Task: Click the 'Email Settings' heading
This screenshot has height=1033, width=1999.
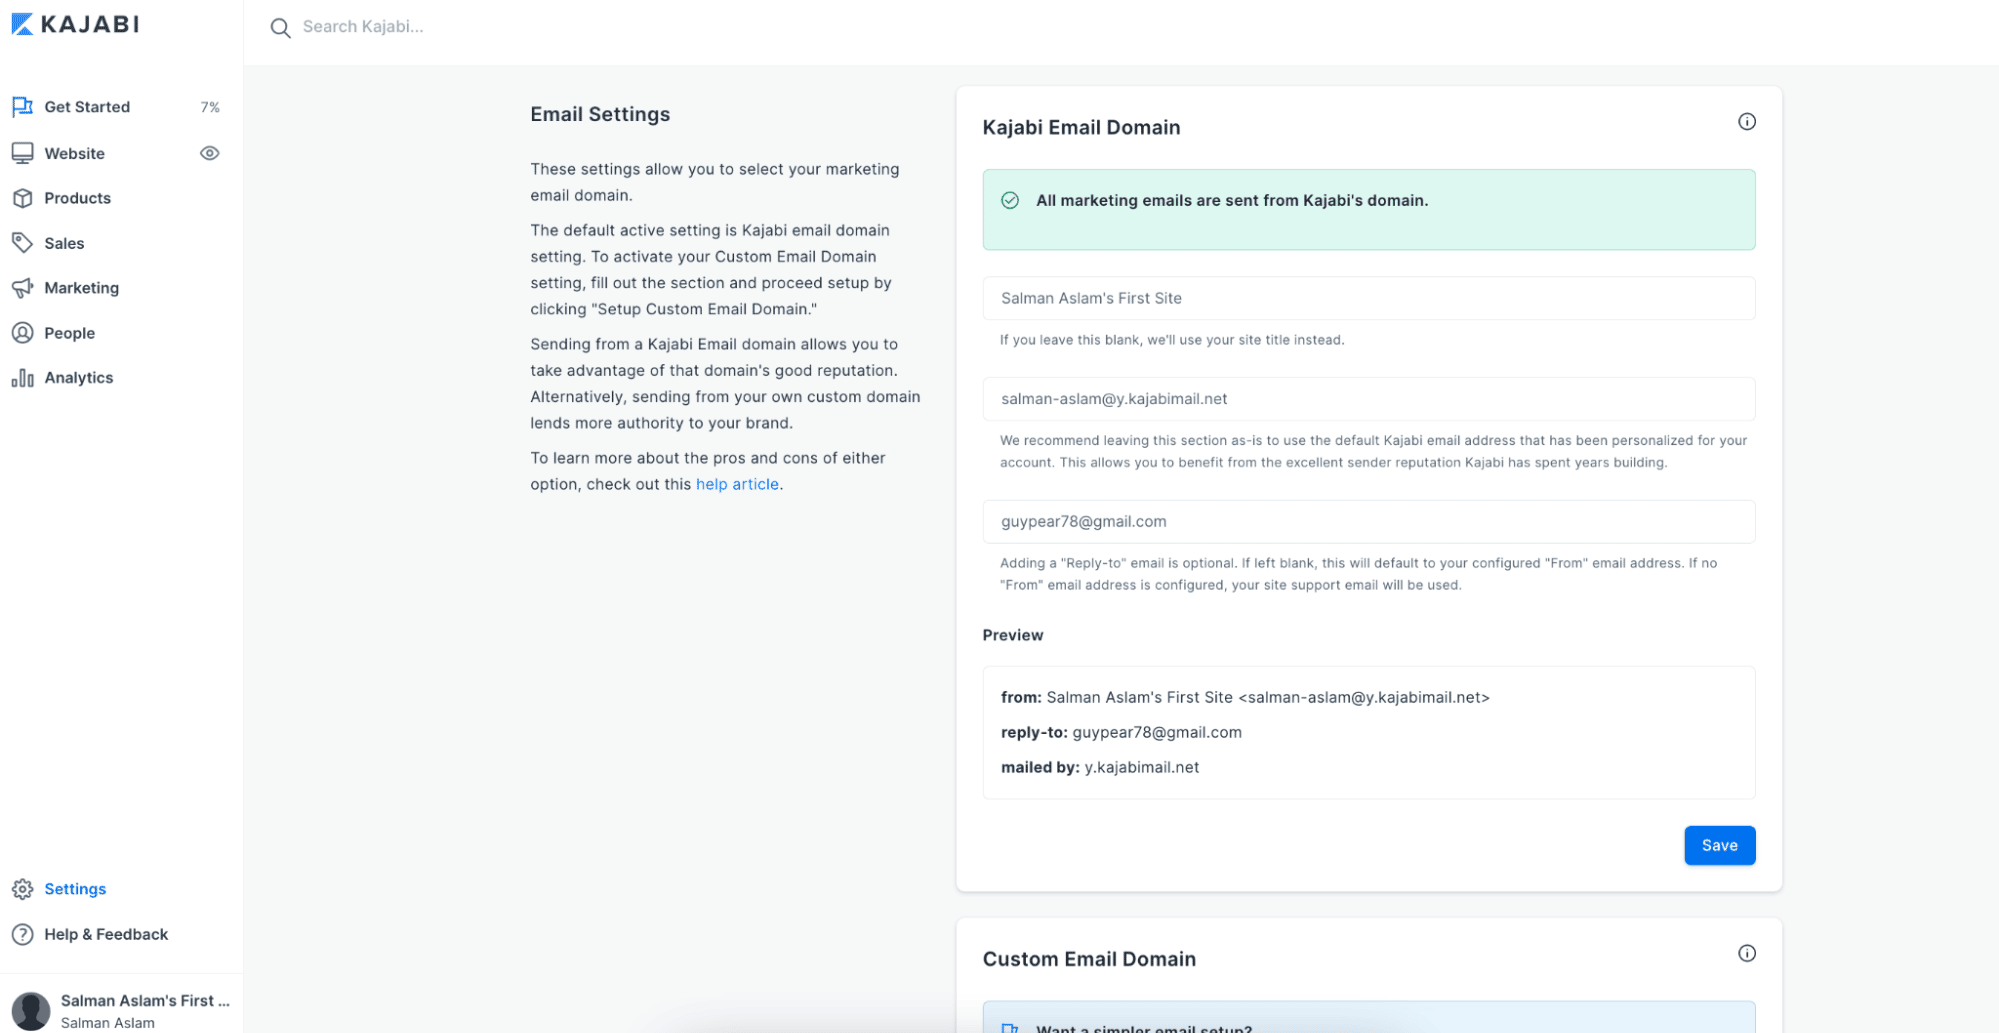Action: (x=600, y=114)
